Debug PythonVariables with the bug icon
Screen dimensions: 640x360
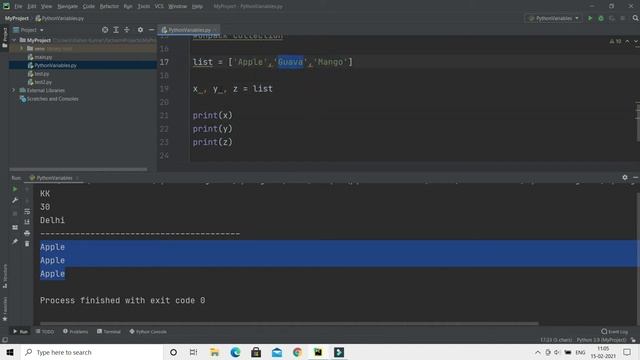pyautogui.click(x=601, y=18)
